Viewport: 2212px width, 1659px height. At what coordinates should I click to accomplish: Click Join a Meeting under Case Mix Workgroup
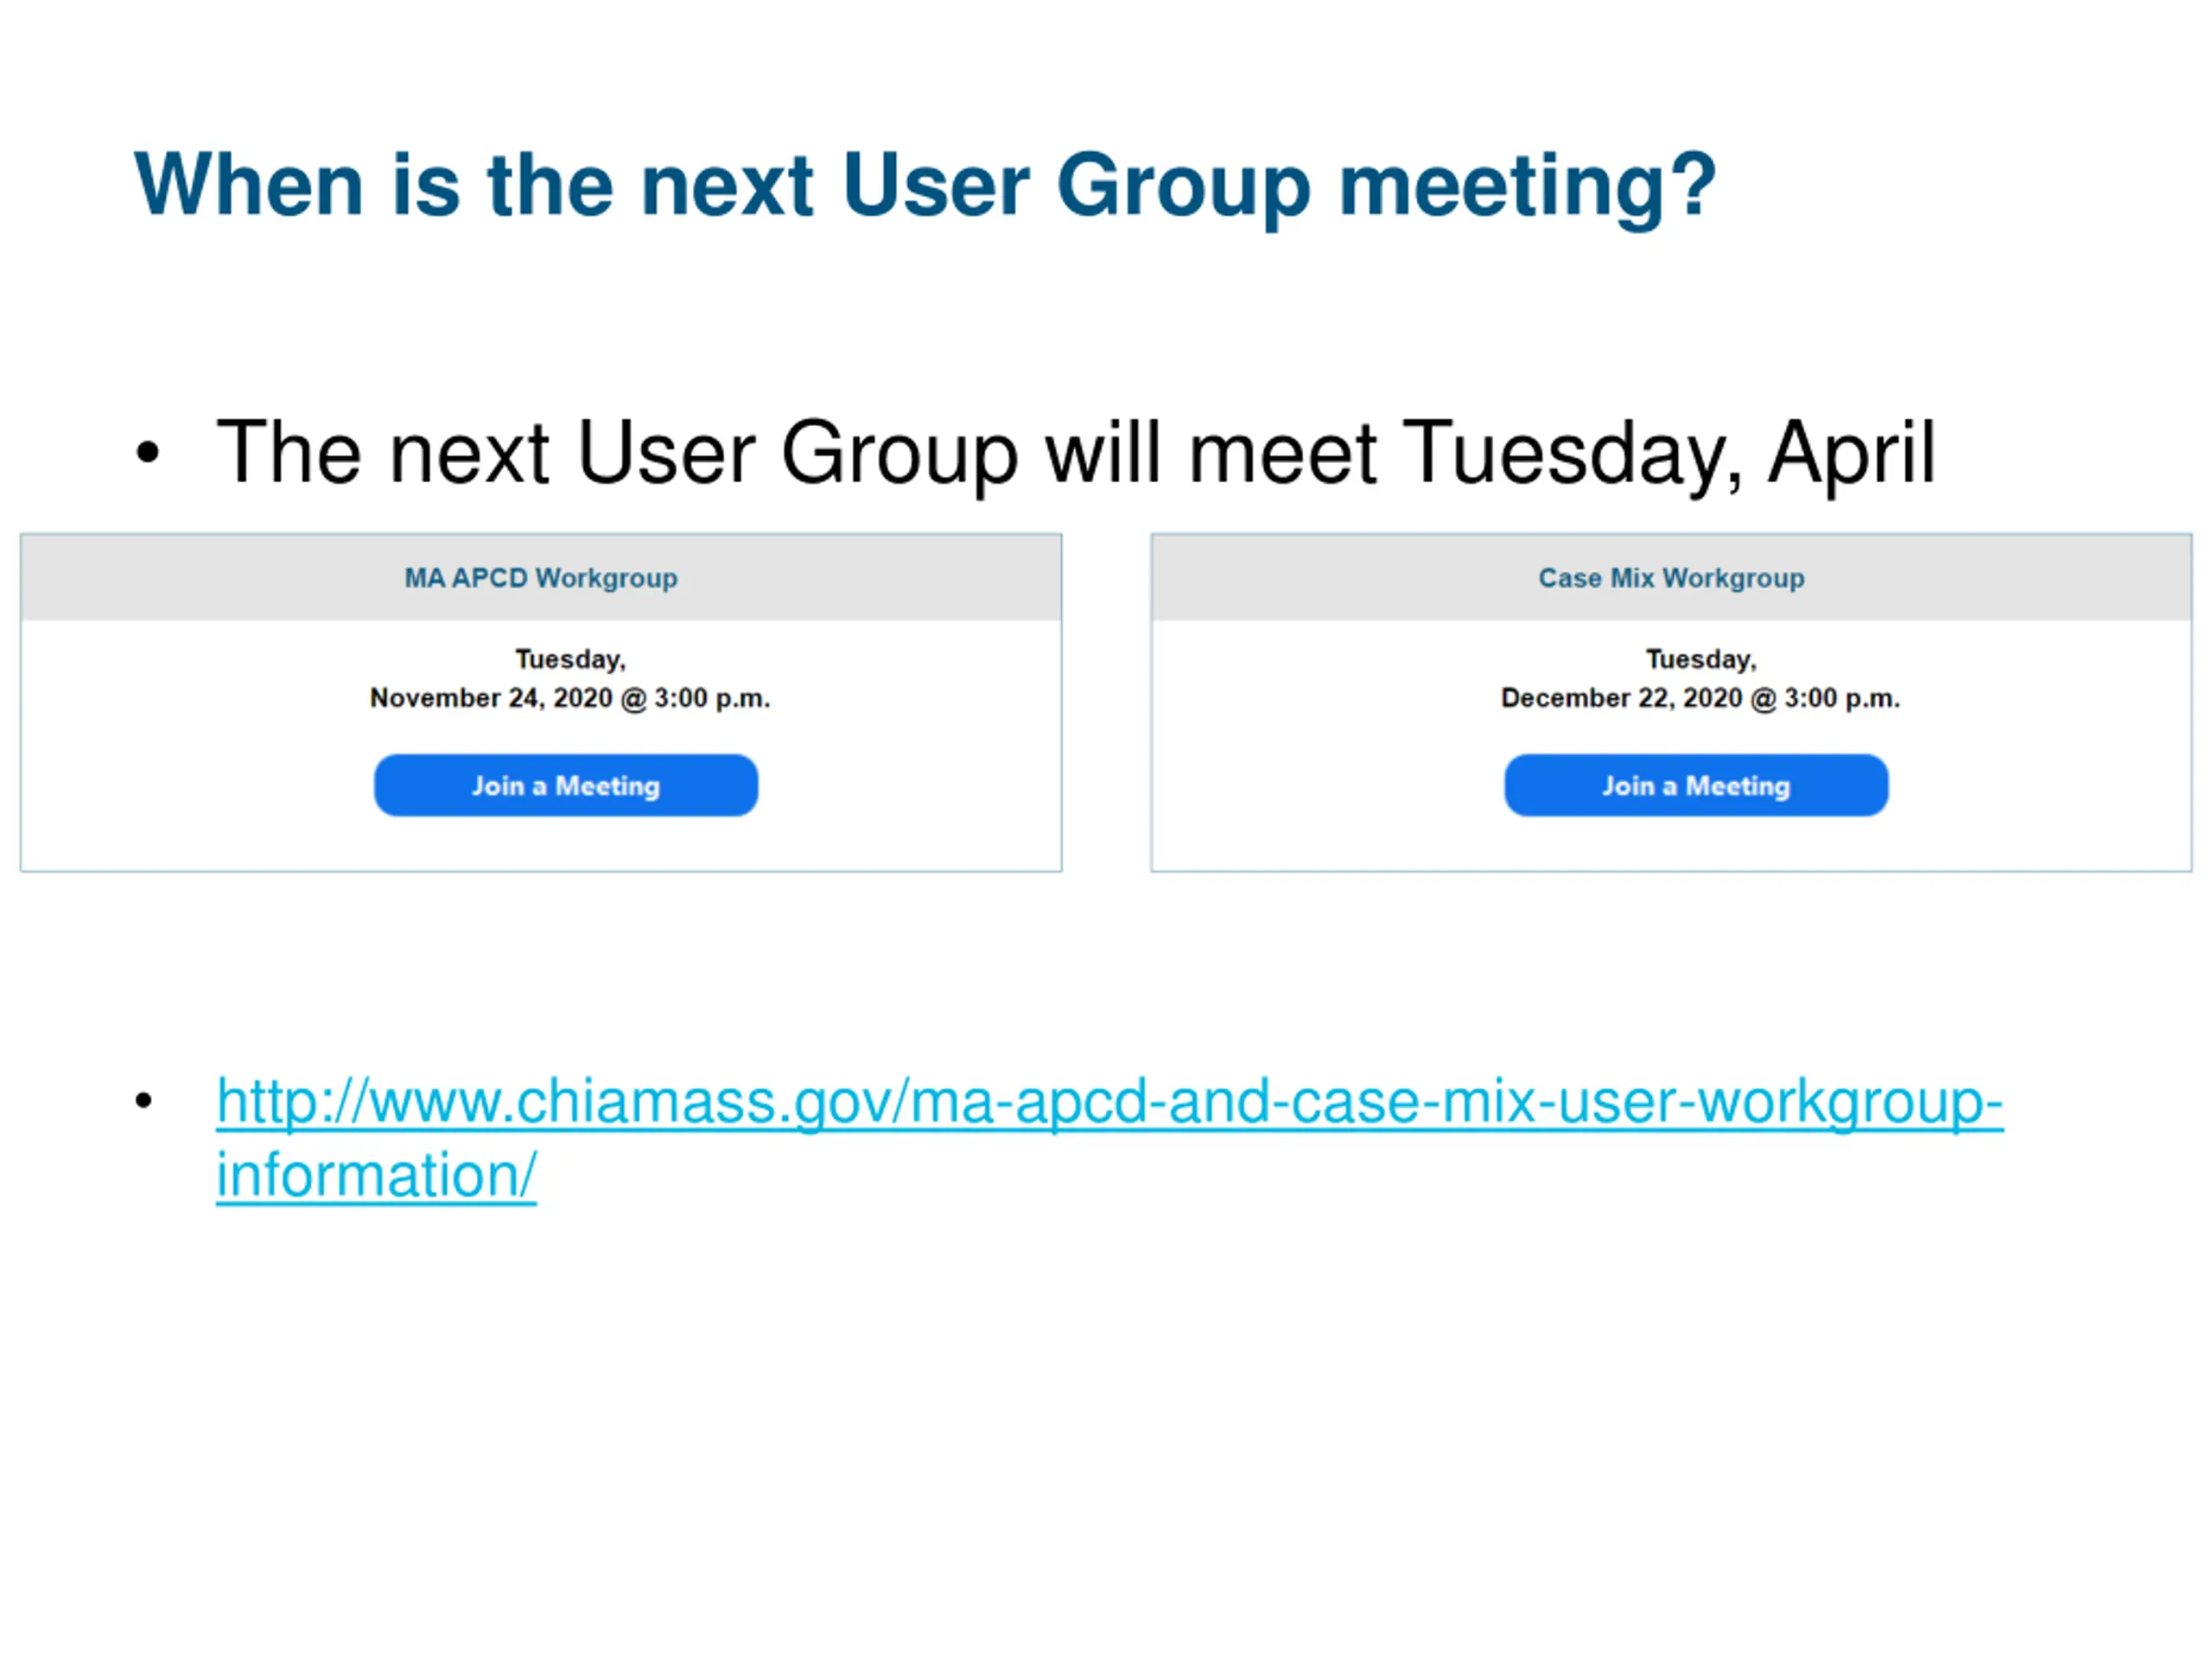tap(1696, 786)
